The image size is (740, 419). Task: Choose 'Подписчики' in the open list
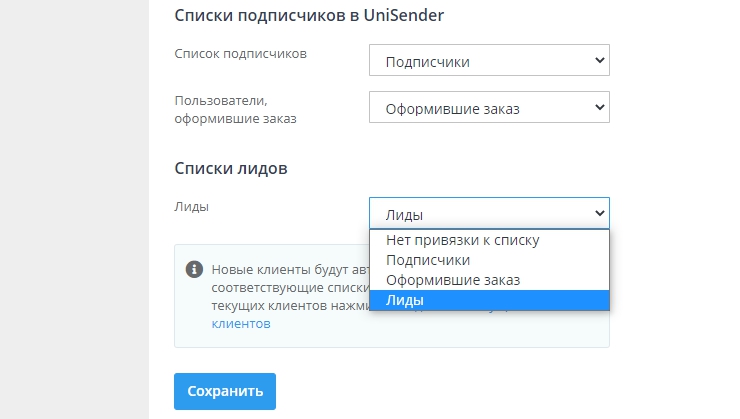(x=428, y=260)
